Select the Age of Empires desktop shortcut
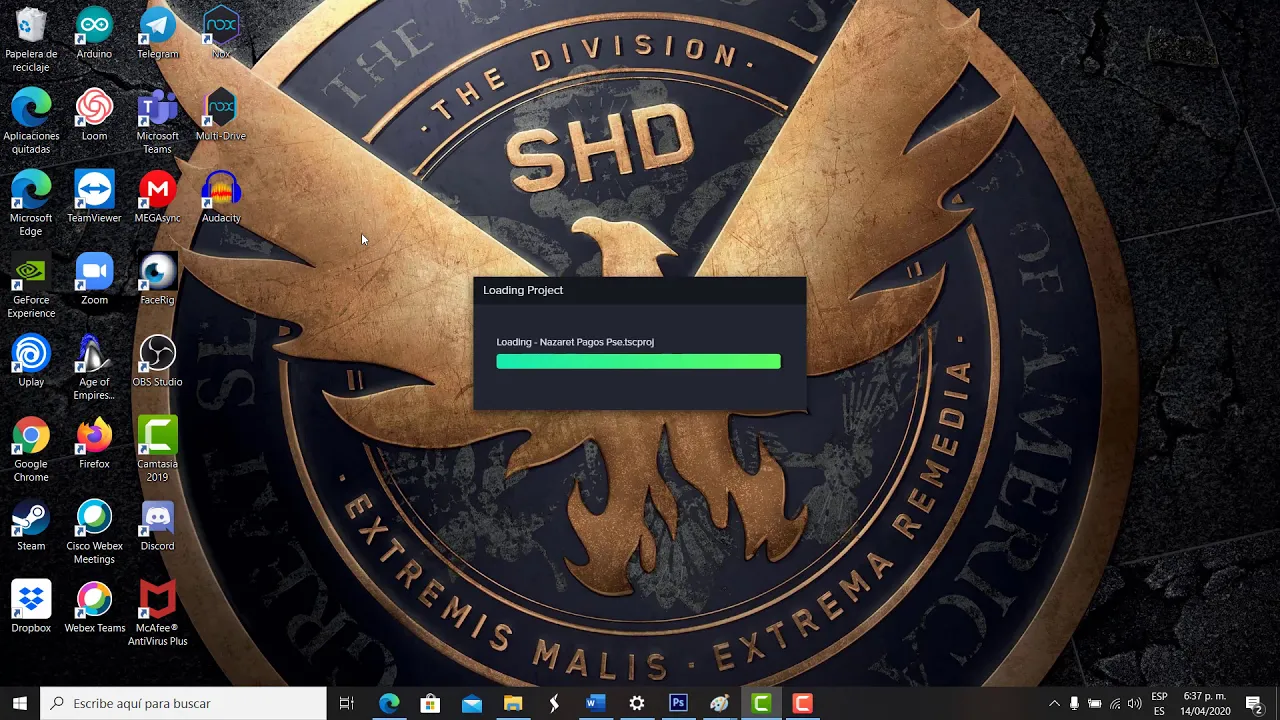The image size is (1280, 720). pyautogui.click(x=94, y=368)
